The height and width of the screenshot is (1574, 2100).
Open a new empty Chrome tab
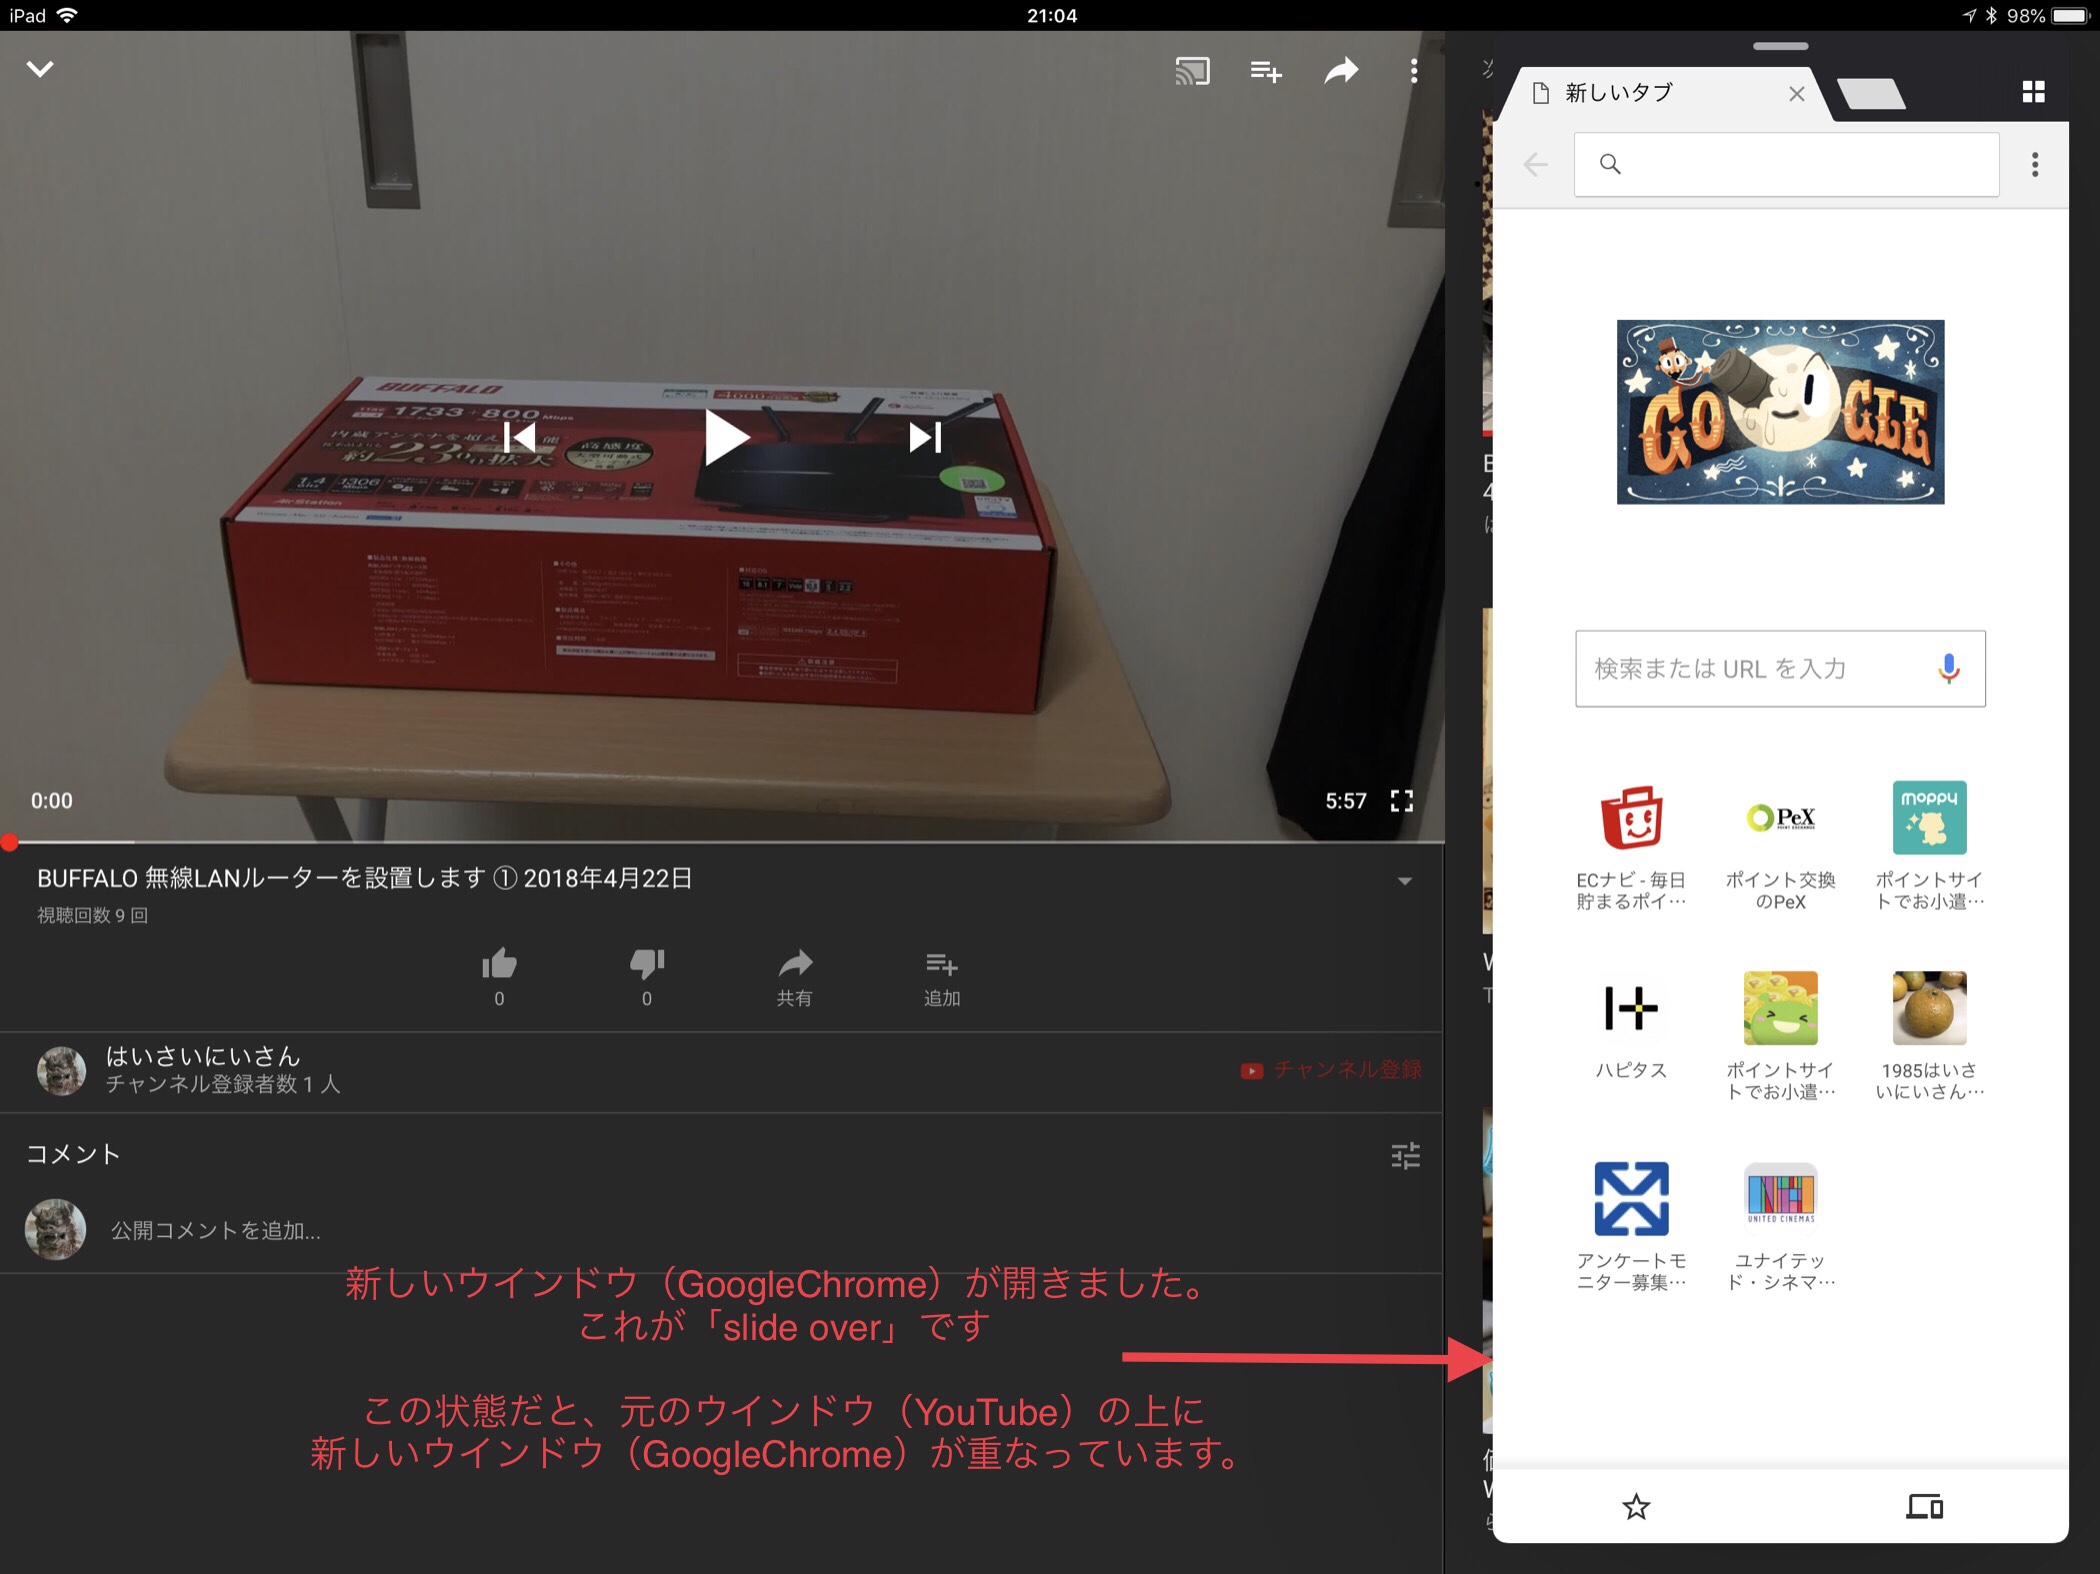pyautogui.click(x=1871, y=94)
